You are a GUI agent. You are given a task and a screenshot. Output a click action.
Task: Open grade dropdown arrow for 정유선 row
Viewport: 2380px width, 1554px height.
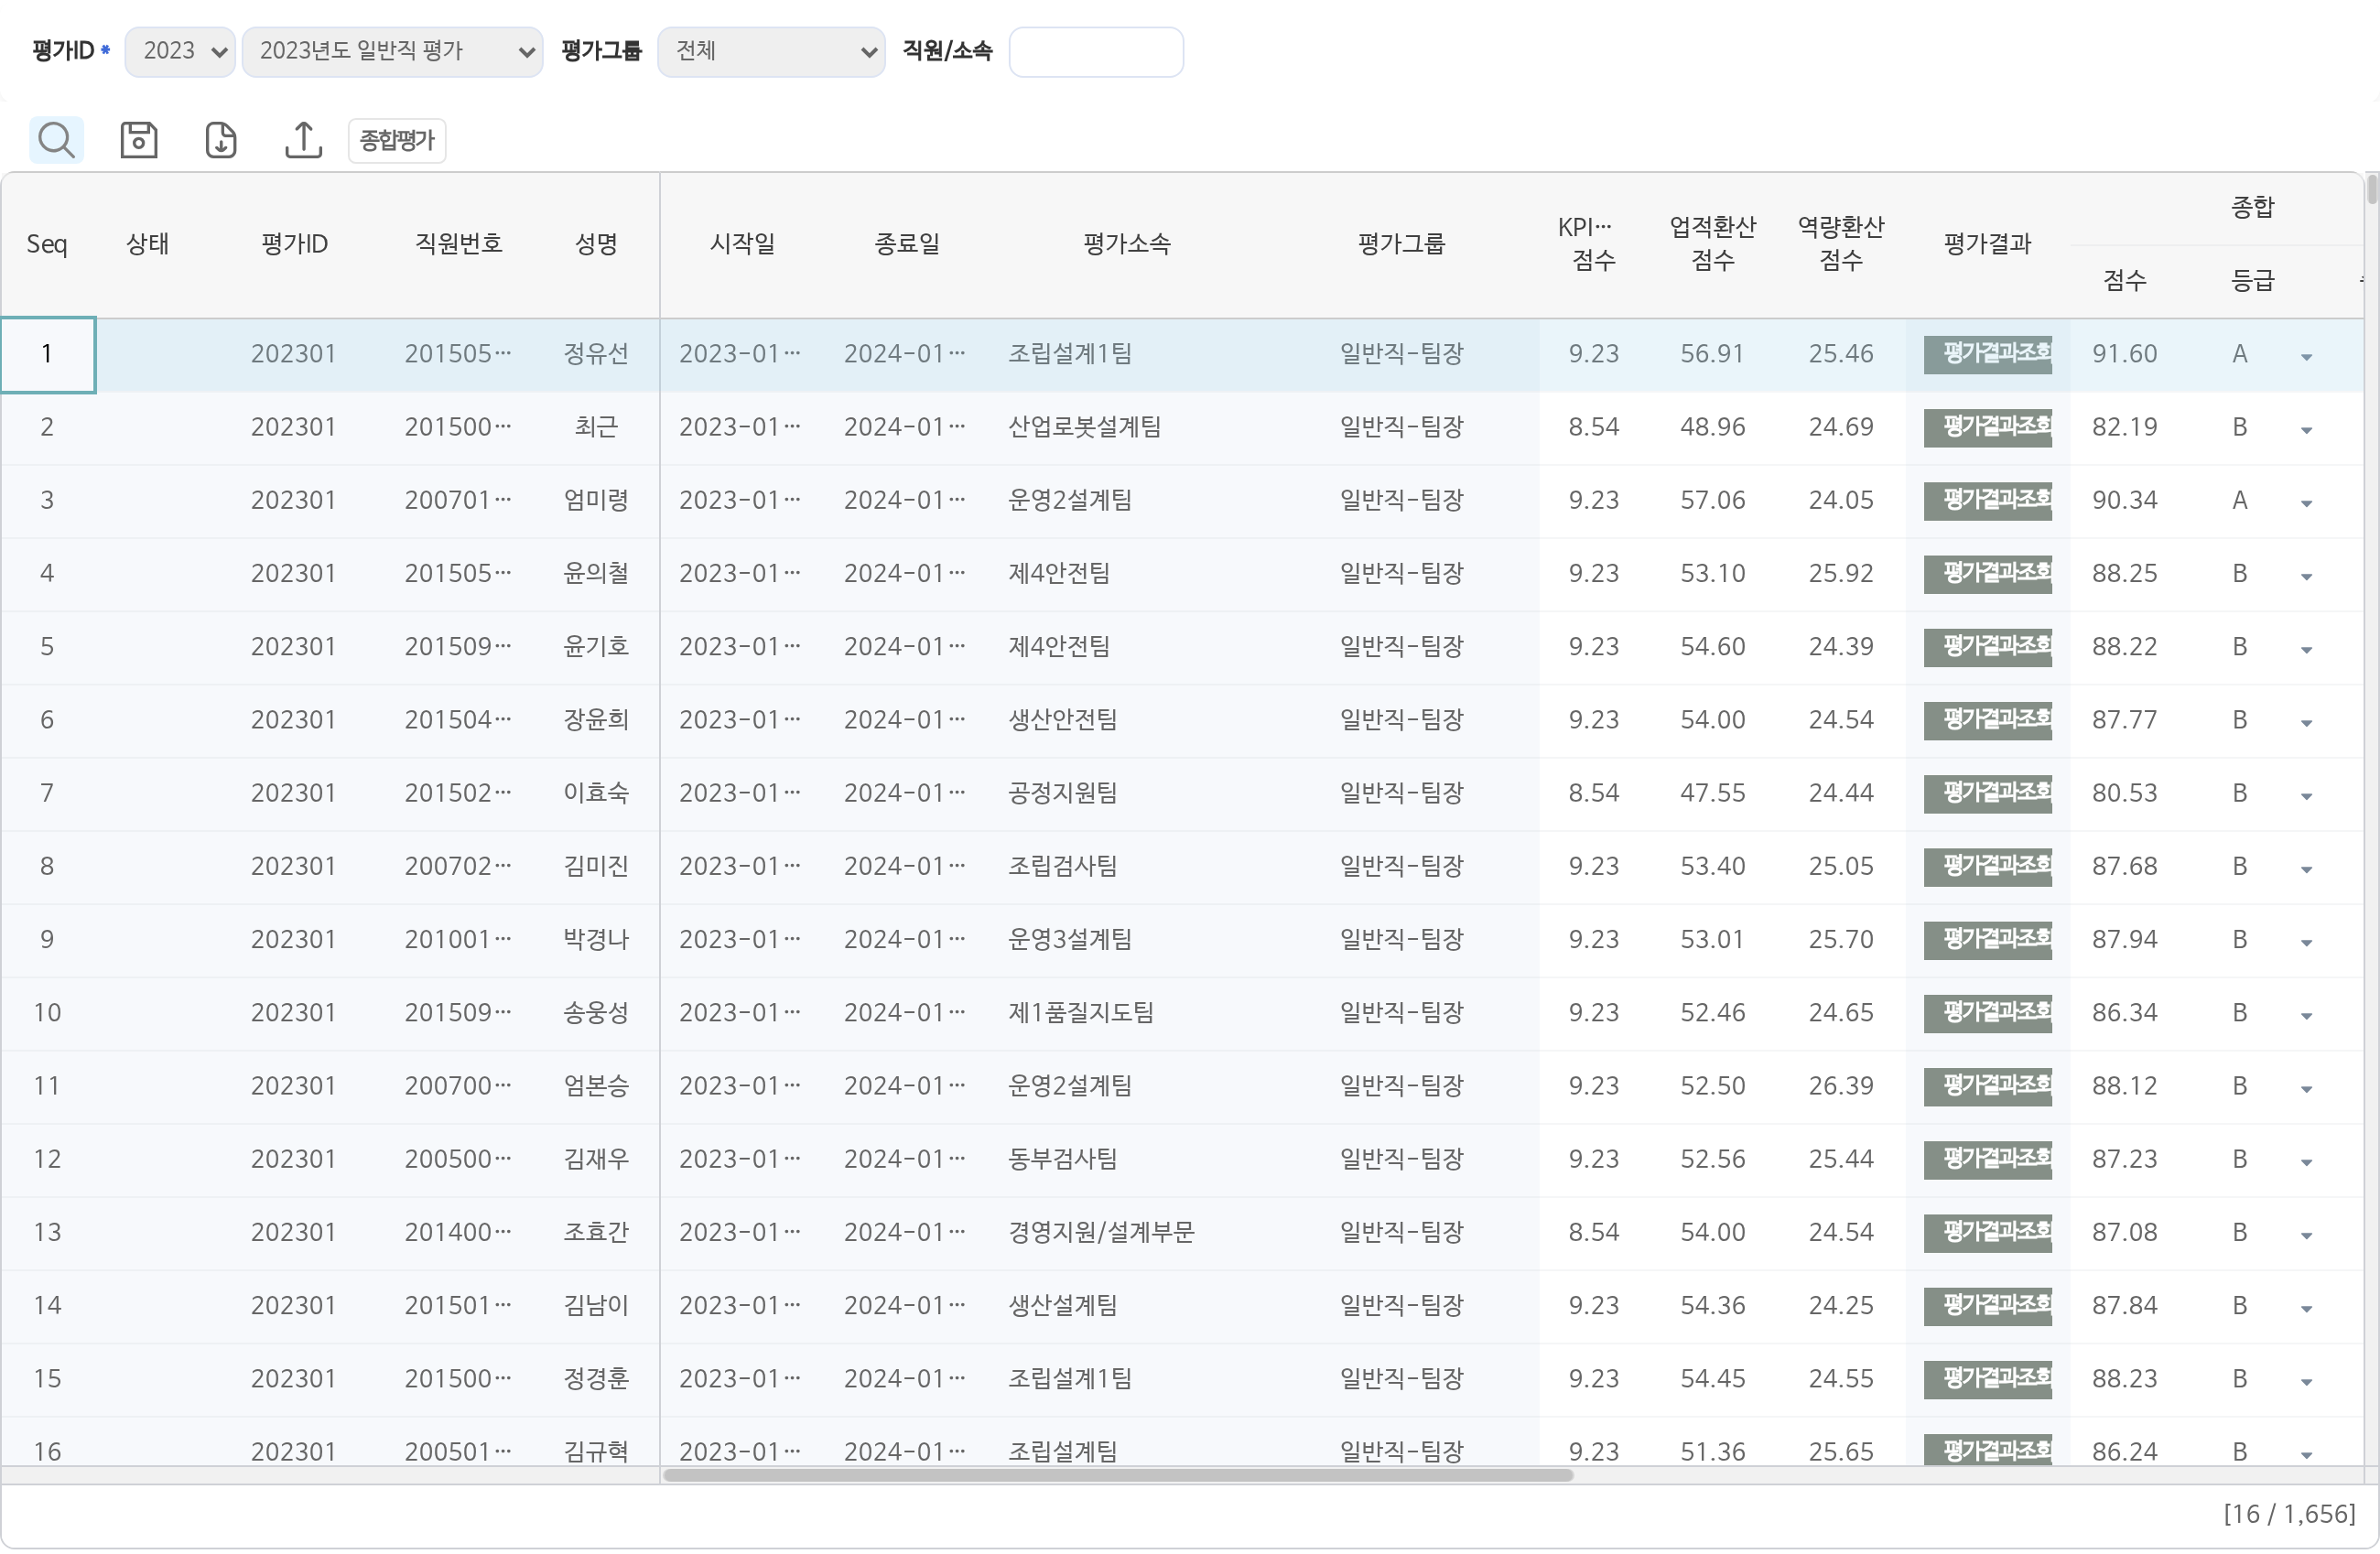pos(2306,357)
